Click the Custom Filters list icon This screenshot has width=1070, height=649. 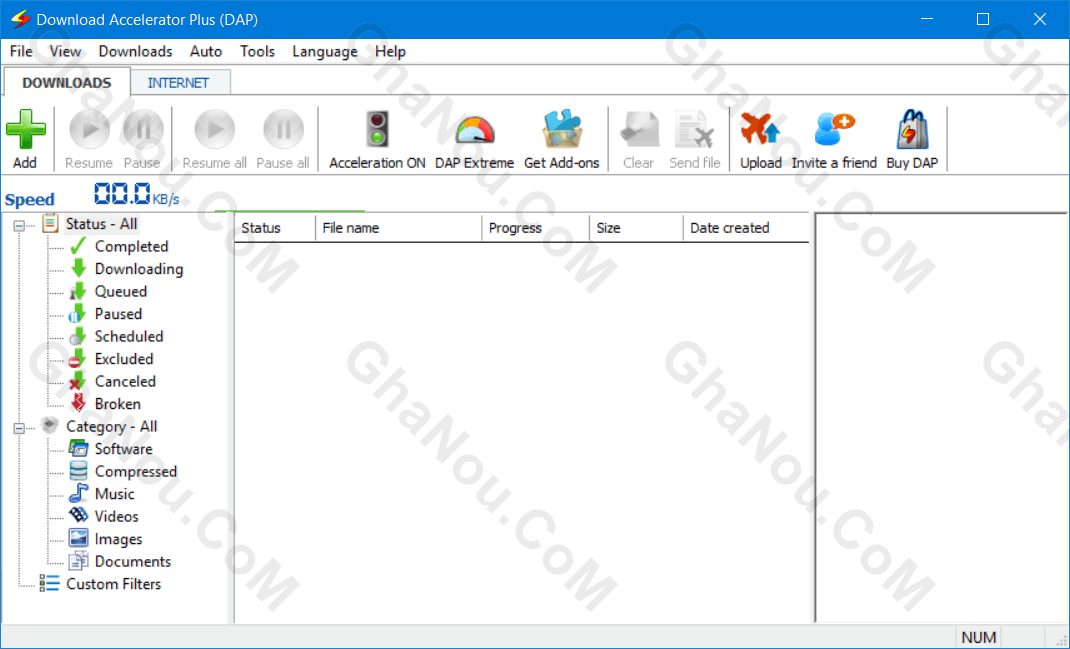coord(49,583)
